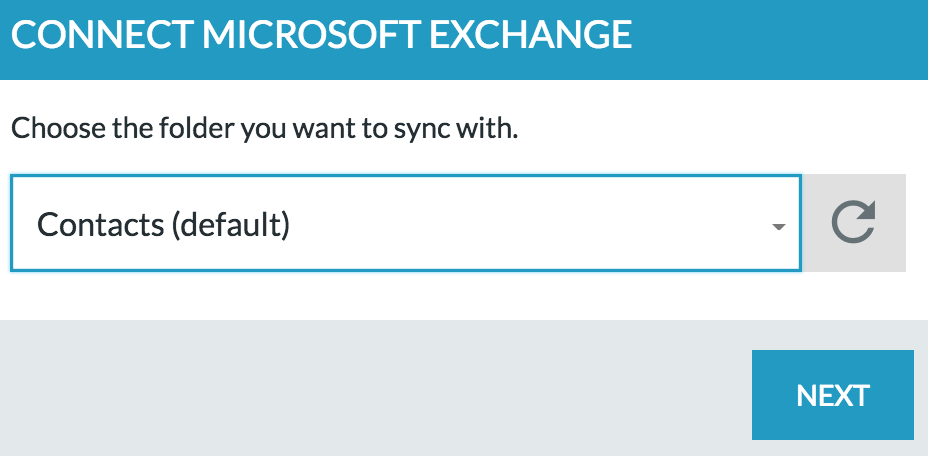
Task: Open the Contacts (default) folder dropdown
Action: 406,223
